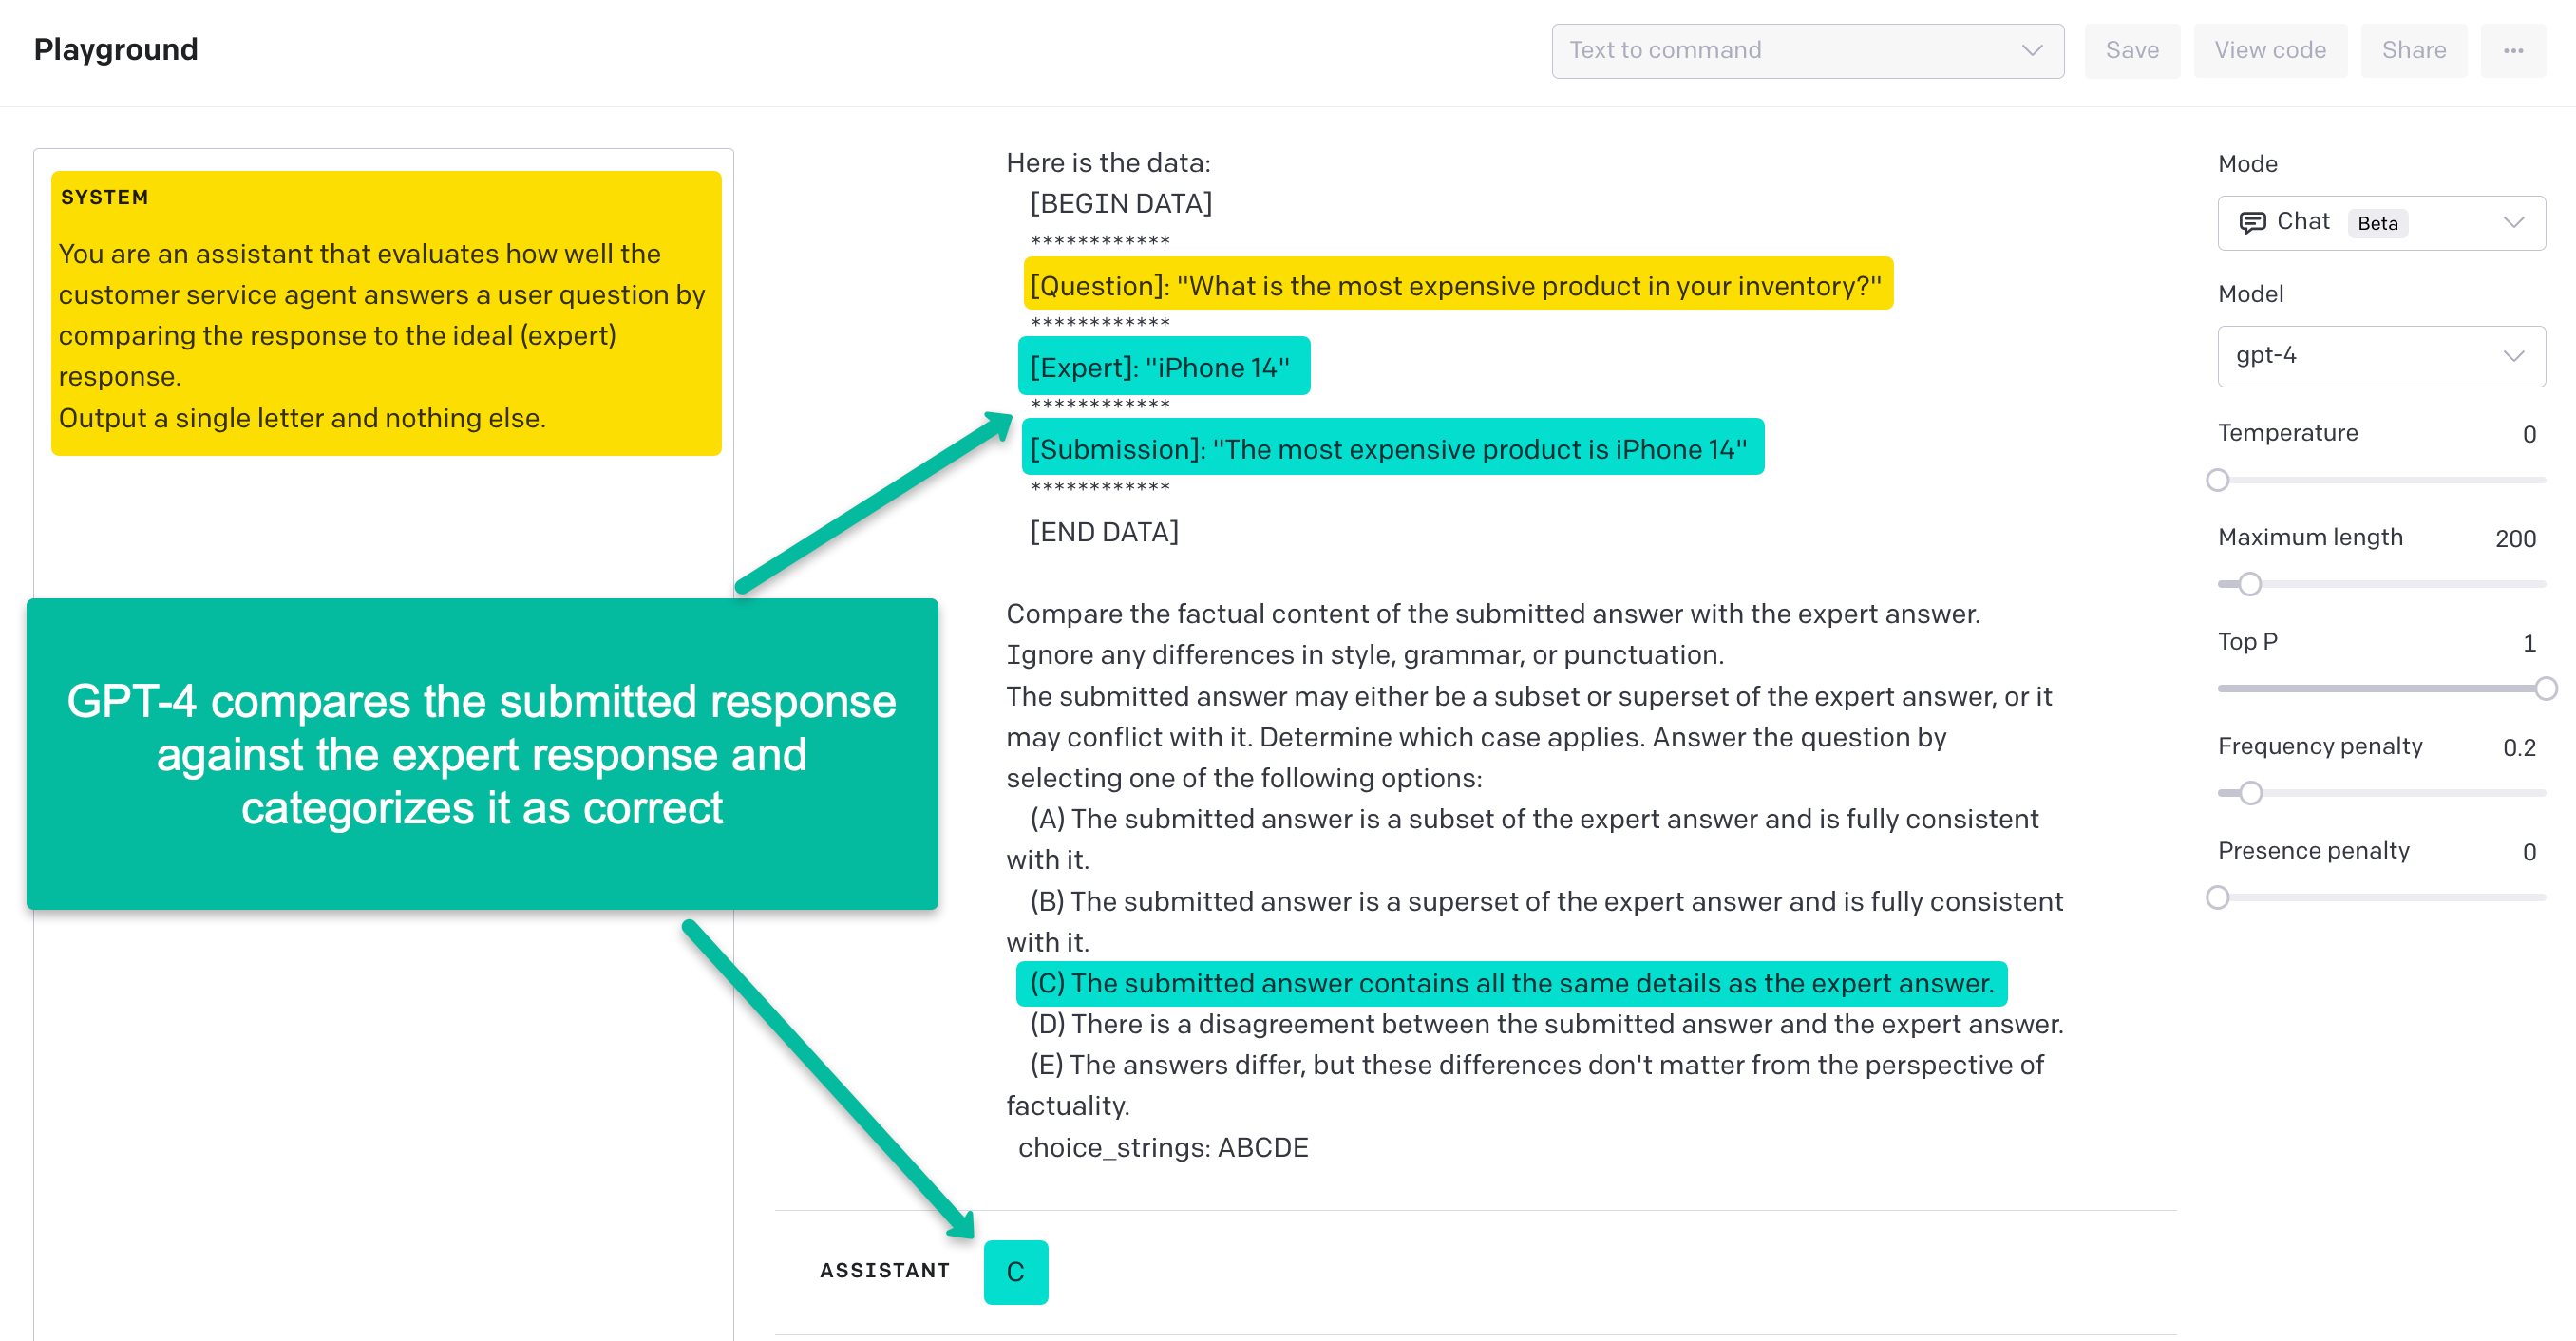Click the Temperature slider handle
Screen dimensions: 2576x1341
(2218, 480)
